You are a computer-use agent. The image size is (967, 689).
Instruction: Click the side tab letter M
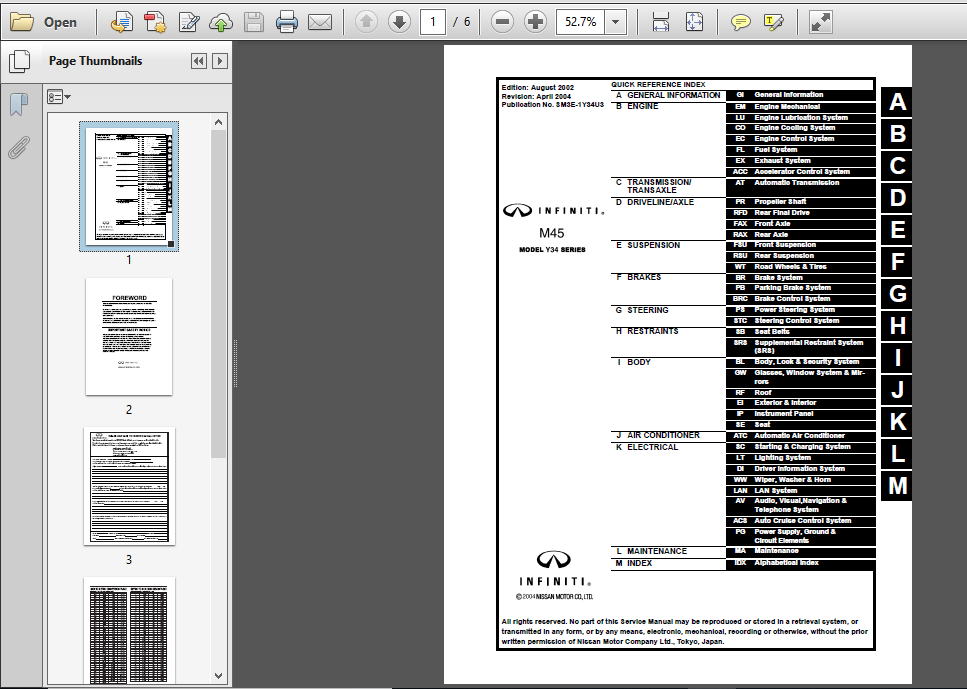pos(897,485)
